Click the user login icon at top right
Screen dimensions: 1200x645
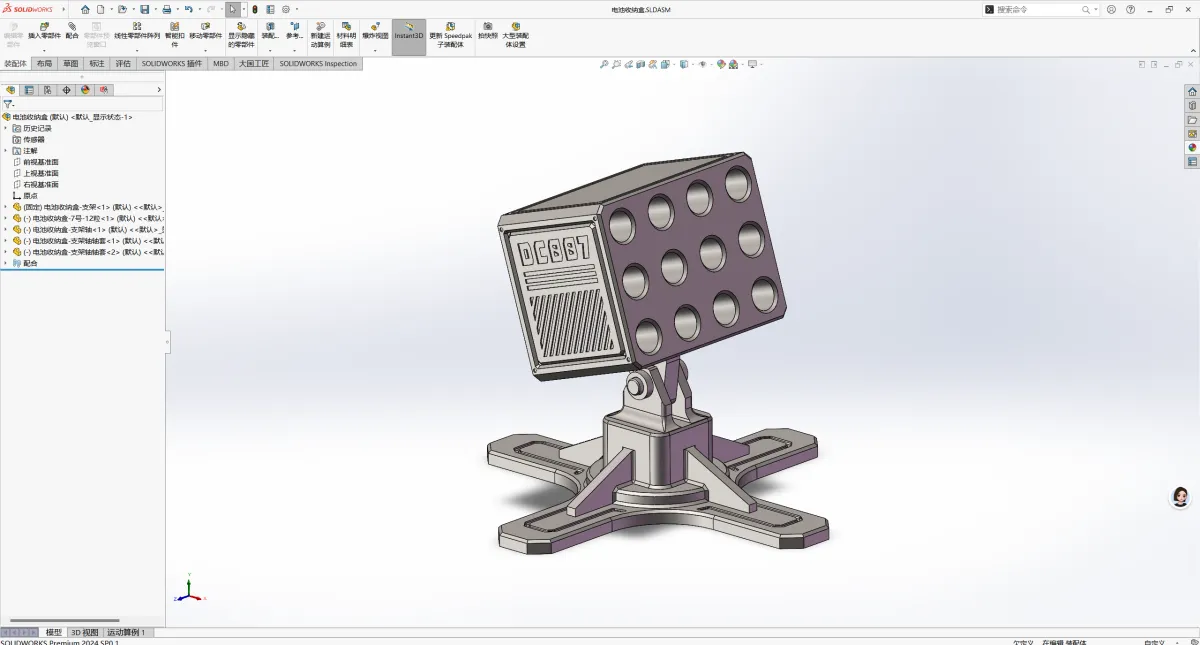pos(1110,9)
